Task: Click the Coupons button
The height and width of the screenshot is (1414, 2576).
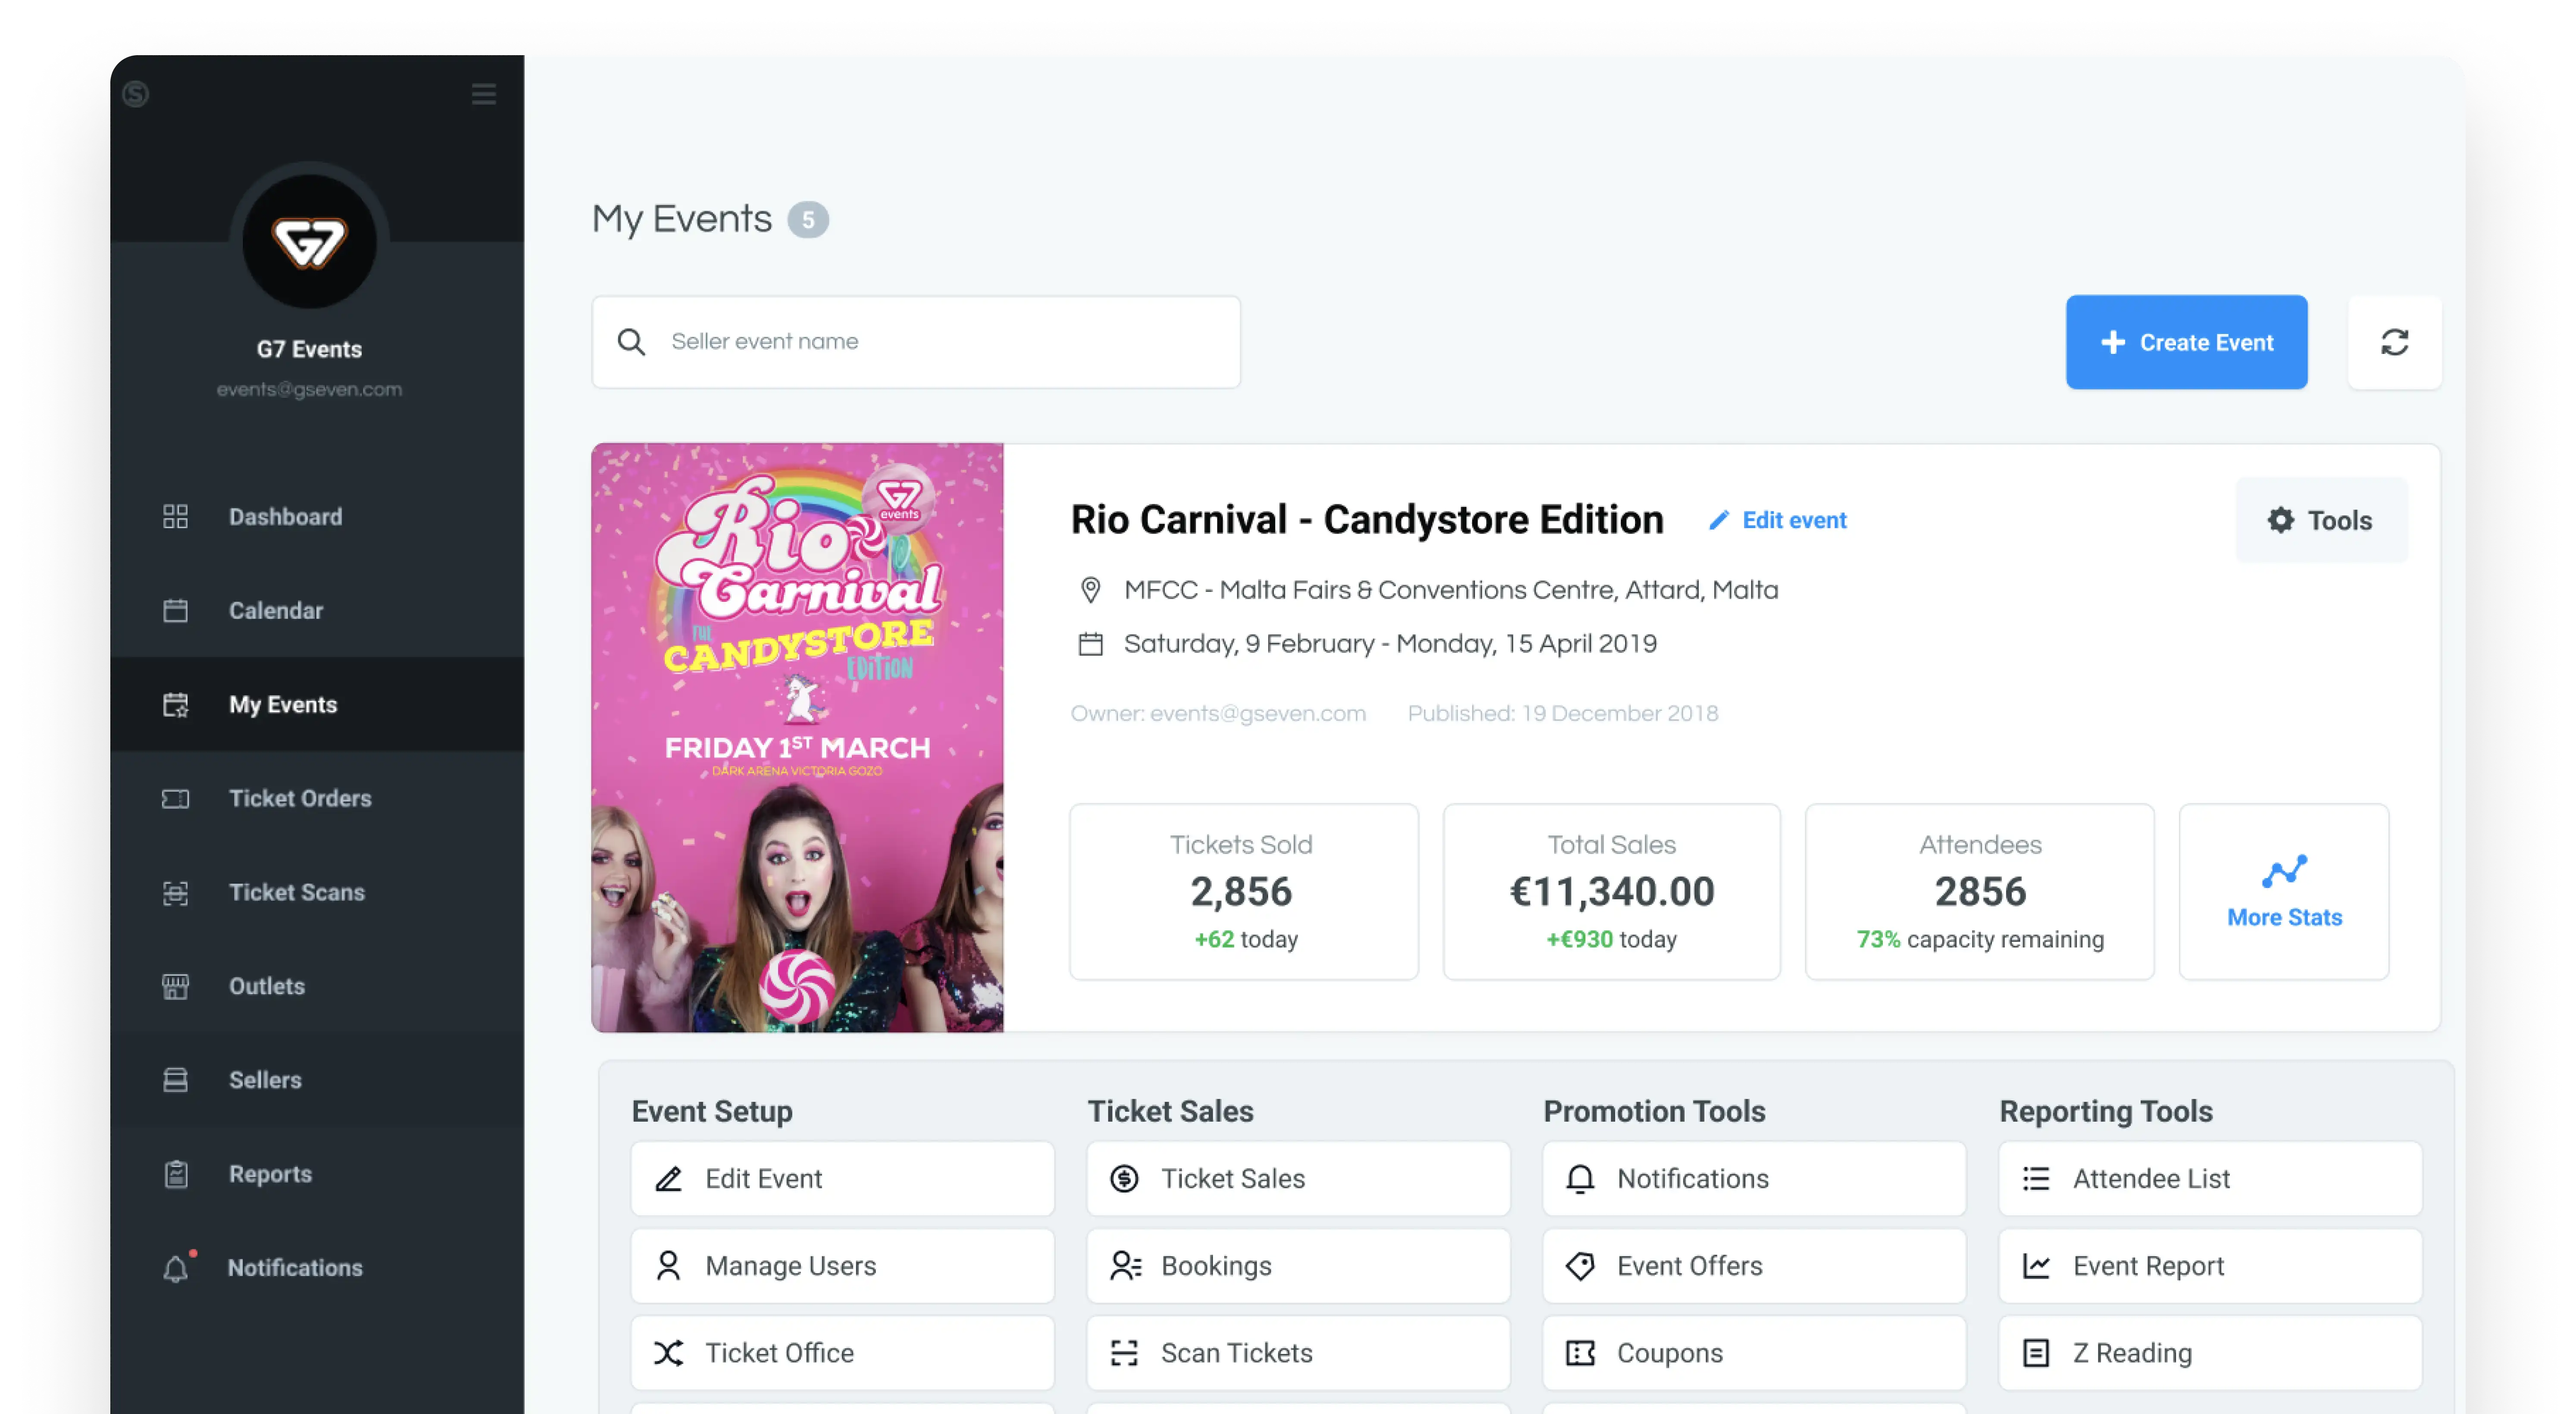Action: click(x=1755, y=1353)
